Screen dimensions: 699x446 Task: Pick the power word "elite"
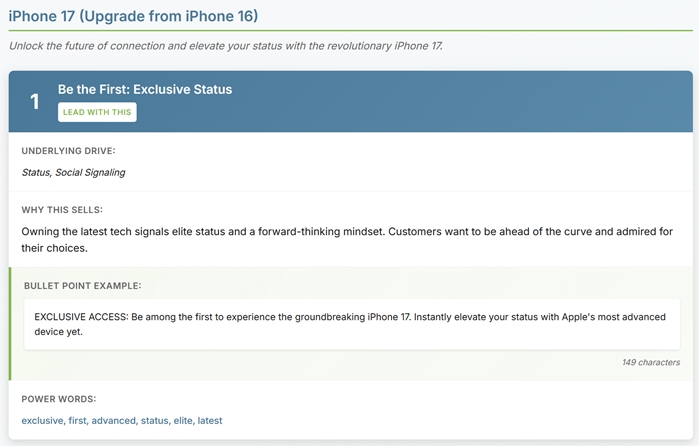[x=184, y=421]
